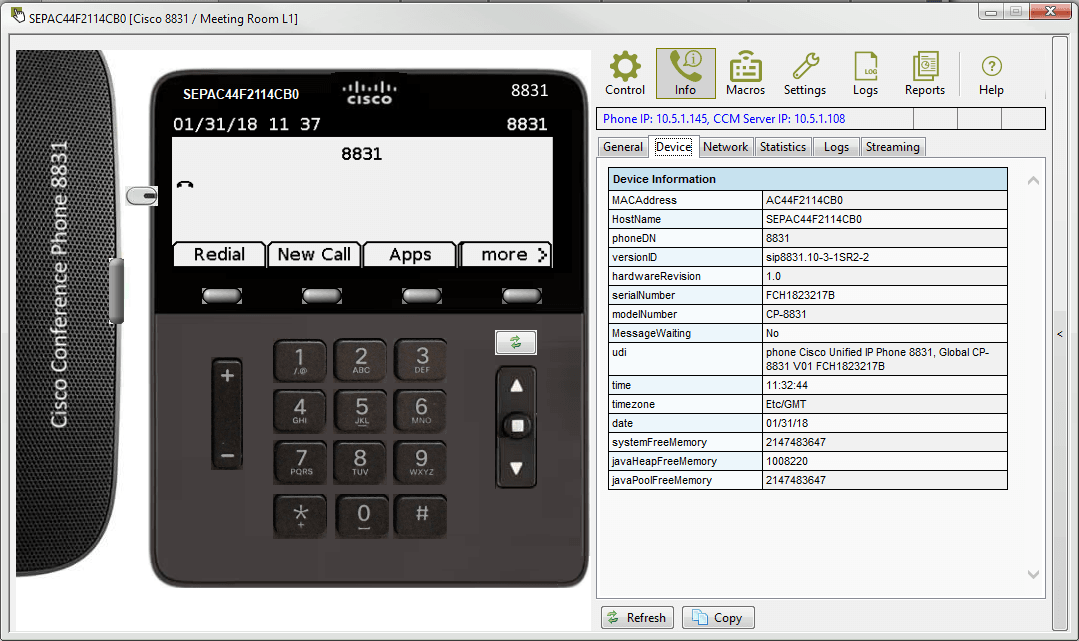Click the green refresh screen icon
Screen dimensions: 1079x641
[515, 342]
